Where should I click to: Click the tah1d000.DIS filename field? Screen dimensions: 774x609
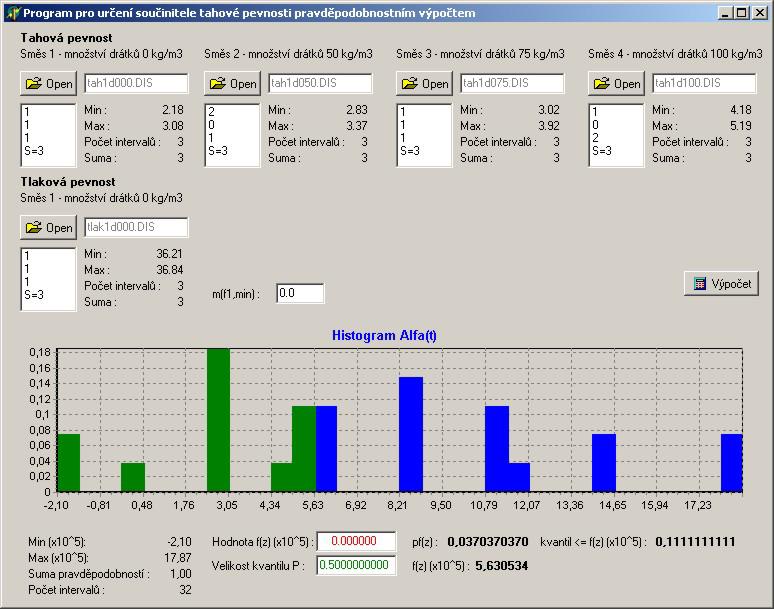tap(136, 83)
